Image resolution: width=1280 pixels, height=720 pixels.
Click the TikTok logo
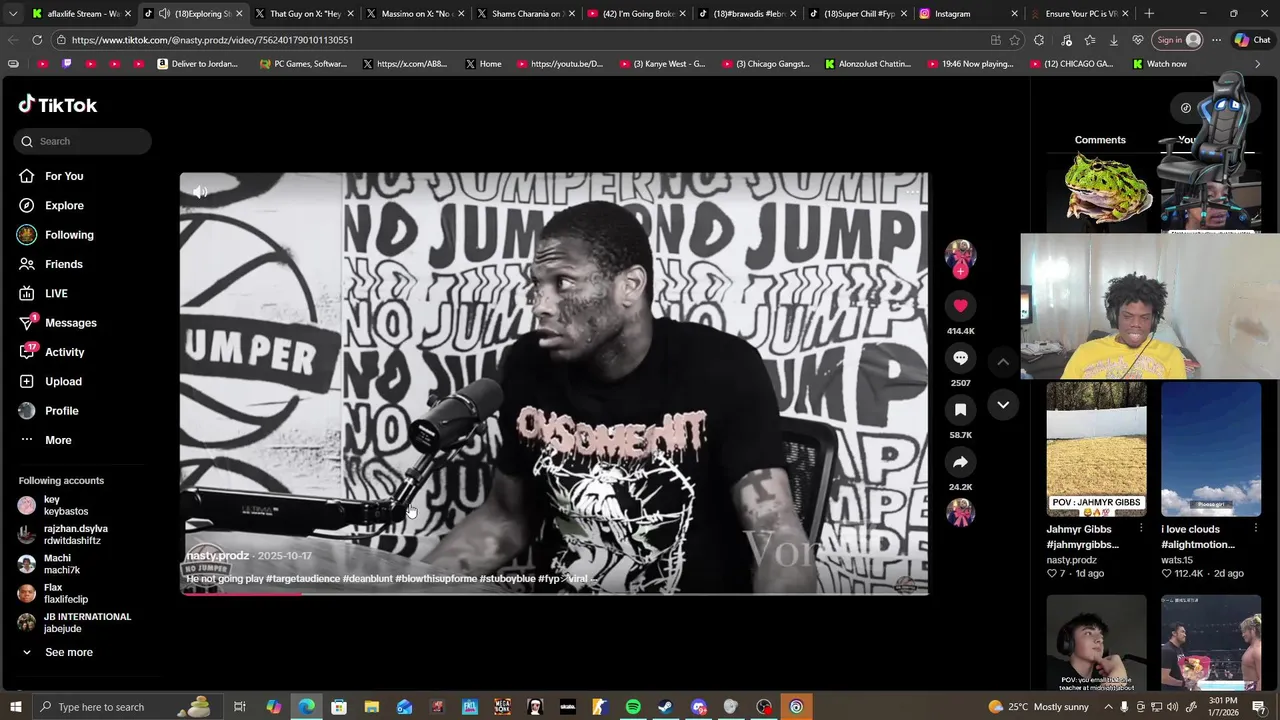[58, 105]
